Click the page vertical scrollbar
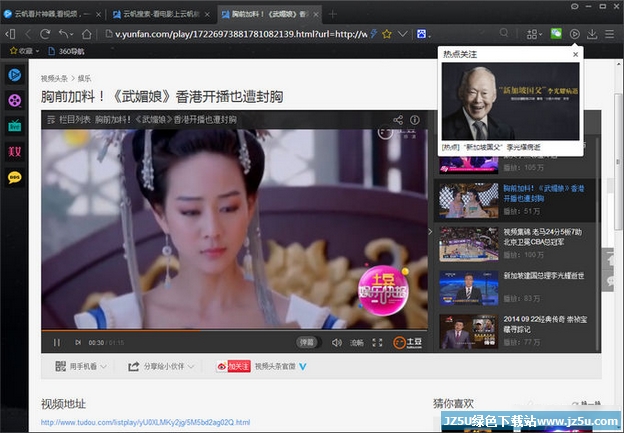 [x=618, y=161]
